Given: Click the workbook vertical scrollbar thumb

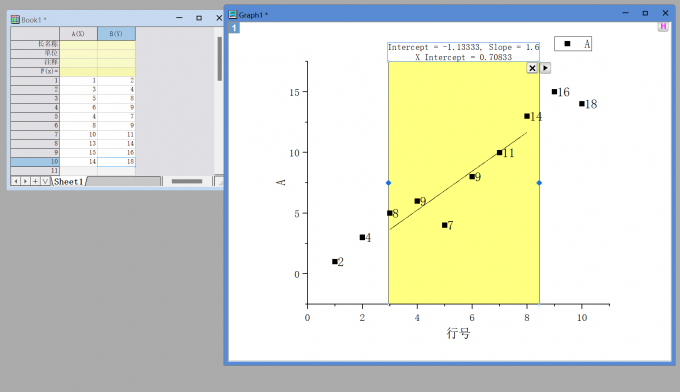Looking at the screenshot, I should [220, 59].
